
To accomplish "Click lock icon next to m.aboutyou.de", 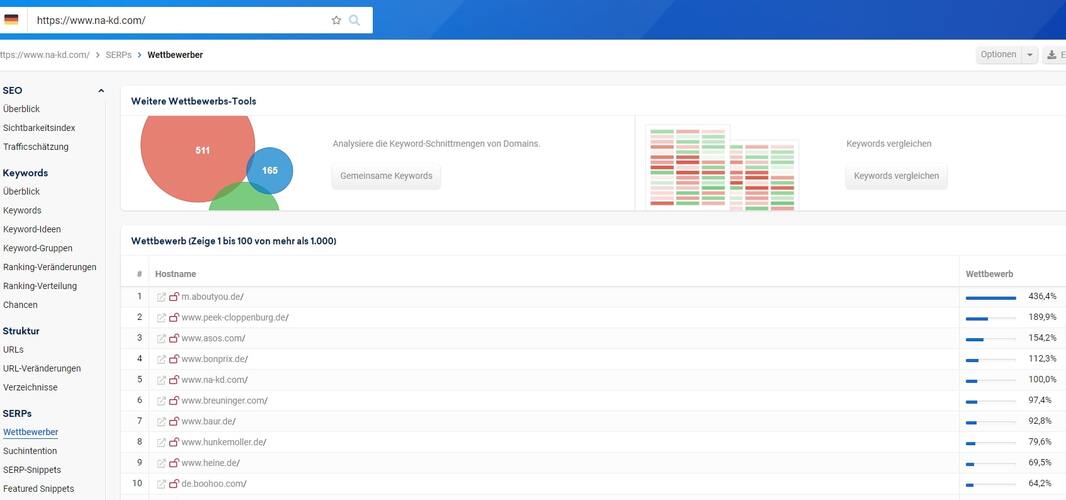I will (x=174, y=297).
